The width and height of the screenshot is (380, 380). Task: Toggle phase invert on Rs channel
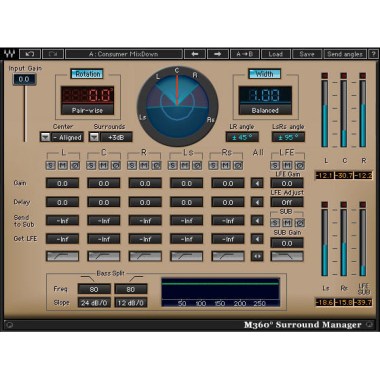[238, 165]
